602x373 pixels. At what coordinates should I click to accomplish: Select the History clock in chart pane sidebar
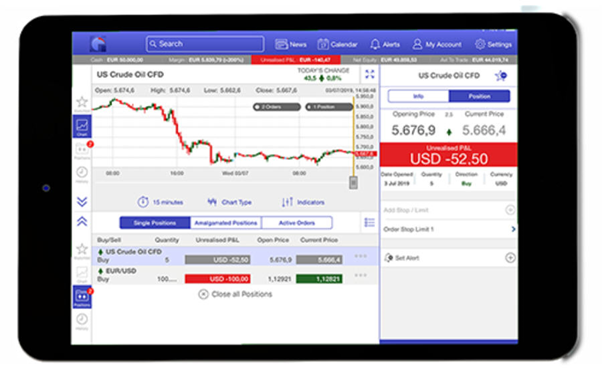point(82,174)
